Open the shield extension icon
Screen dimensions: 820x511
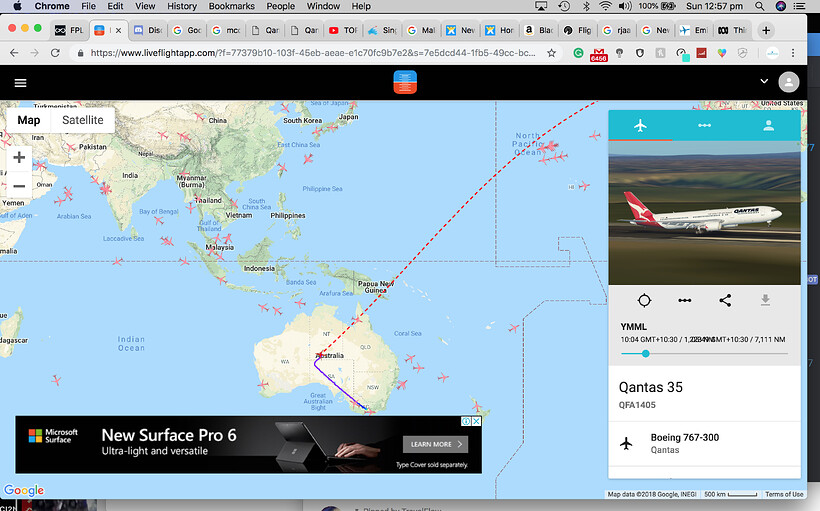tap(640, 53)
